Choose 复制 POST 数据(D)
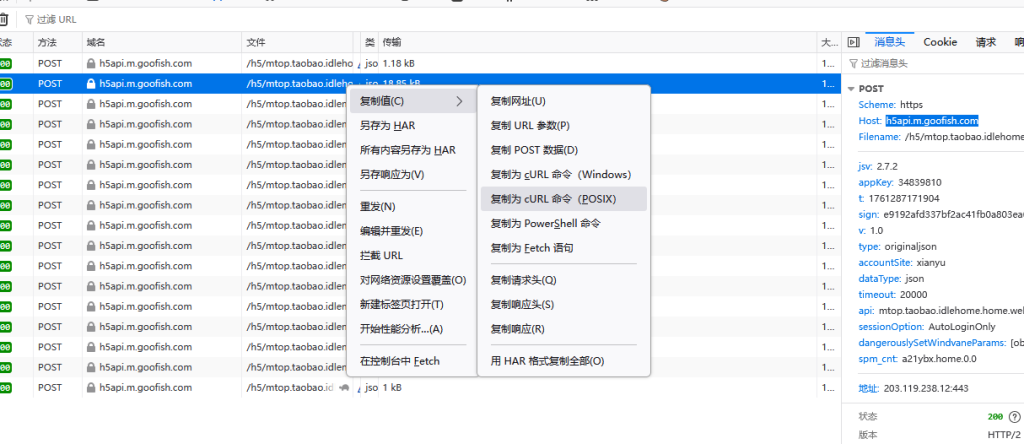The image size is (1024, 444). click(x=564, y=150)
